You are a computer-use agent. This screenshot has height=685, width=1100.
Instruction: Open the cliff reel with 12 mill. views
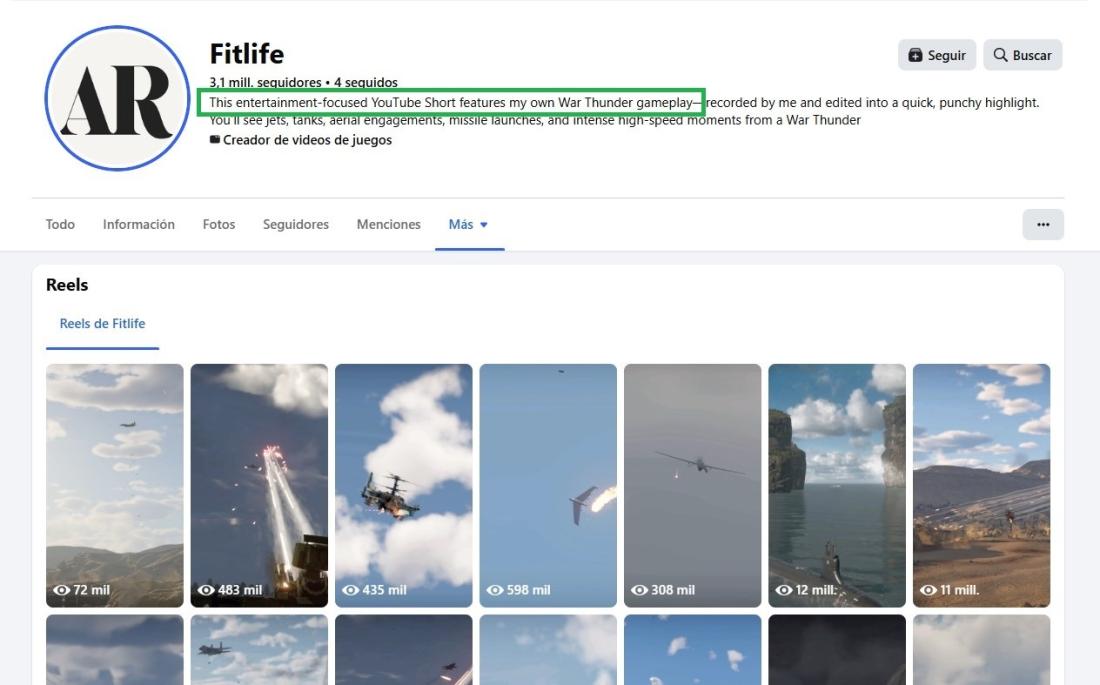click(838, 485)
